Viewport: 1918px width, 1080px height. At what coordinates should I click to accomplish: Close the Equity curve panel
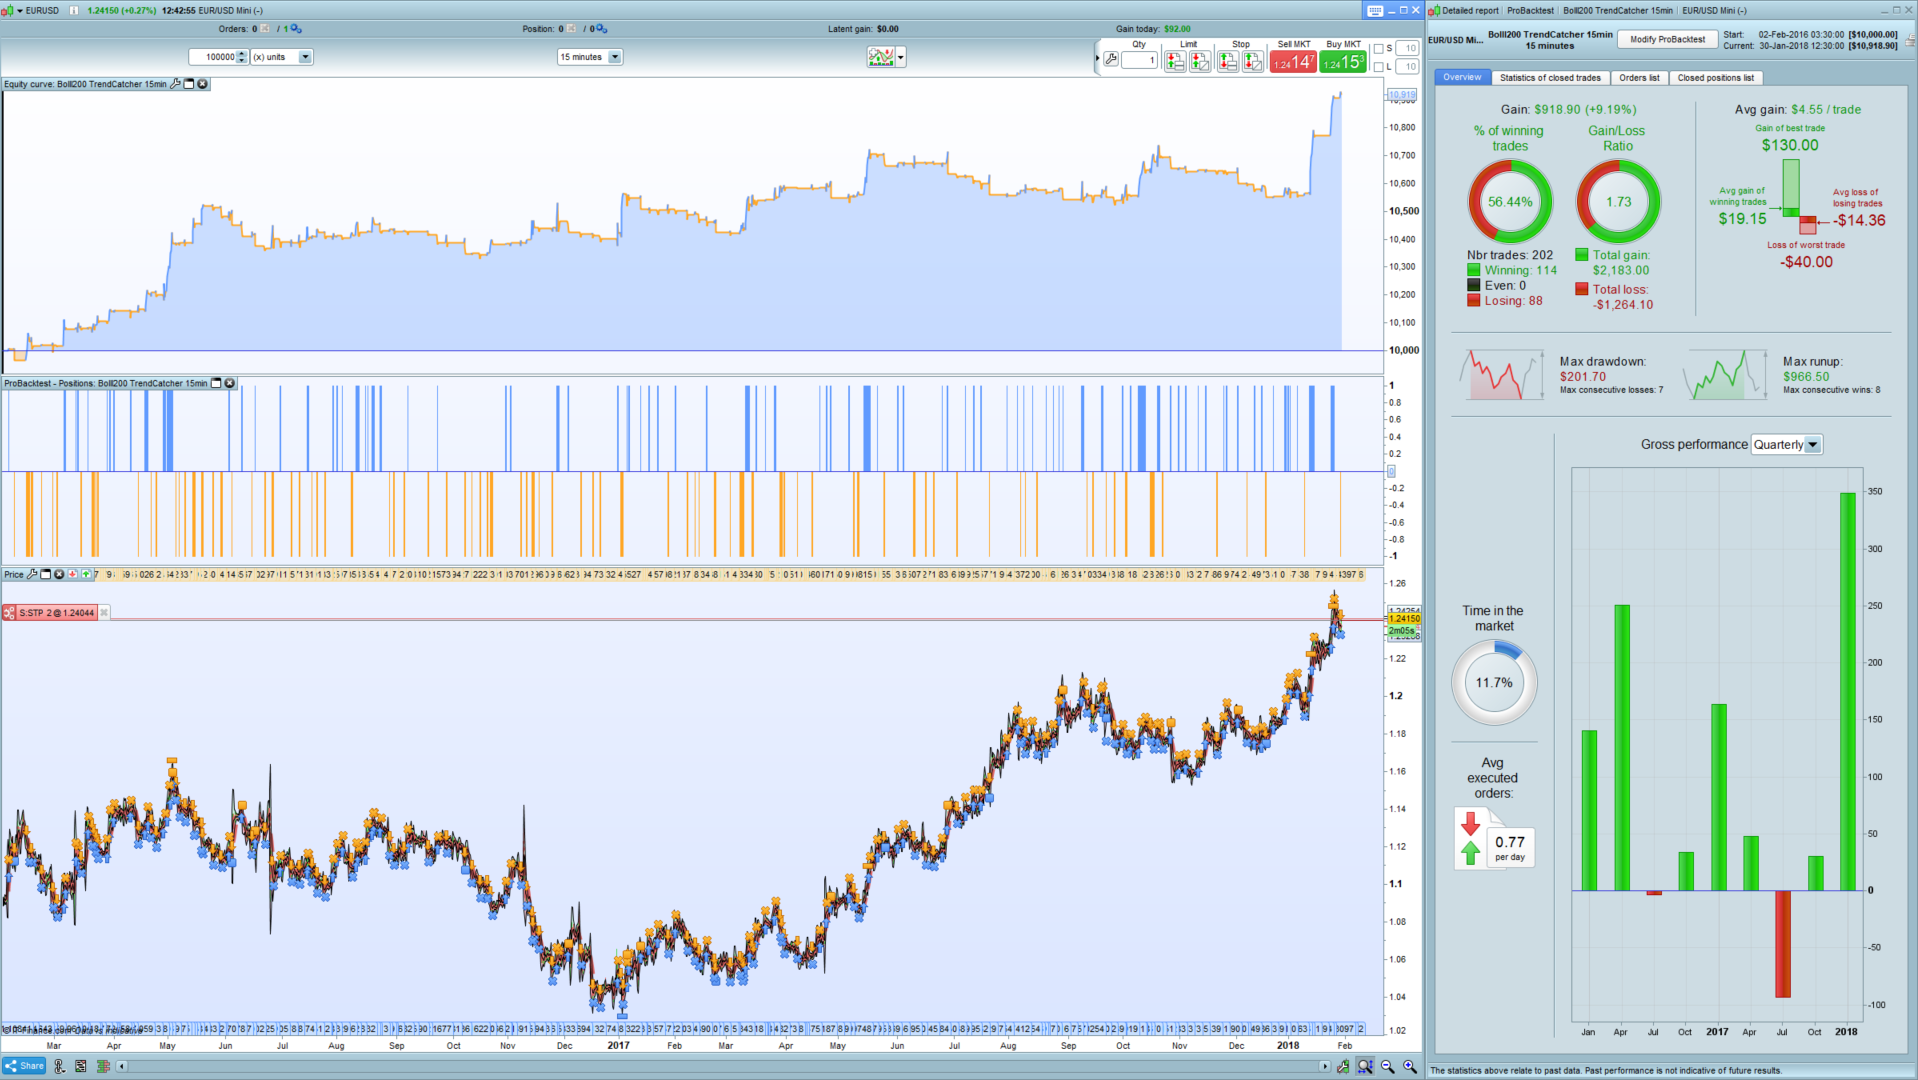[202, 84]
